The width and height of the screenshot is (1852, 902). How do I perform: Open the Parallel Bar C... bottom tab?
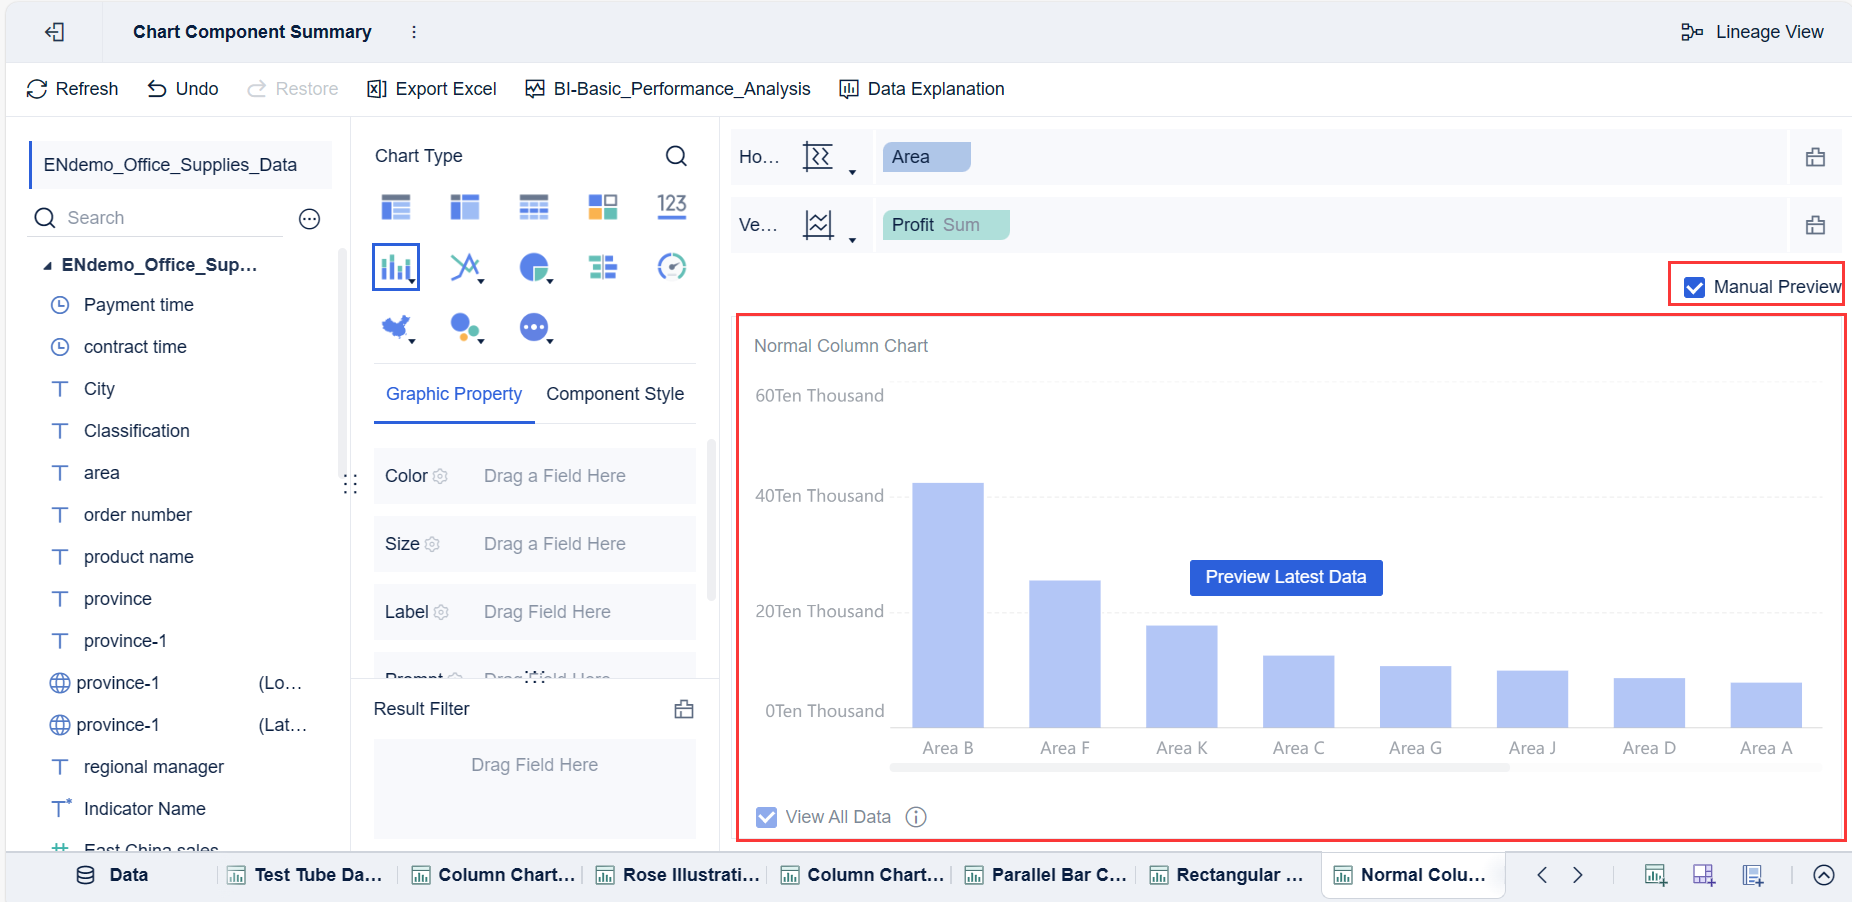[1046, 875]
